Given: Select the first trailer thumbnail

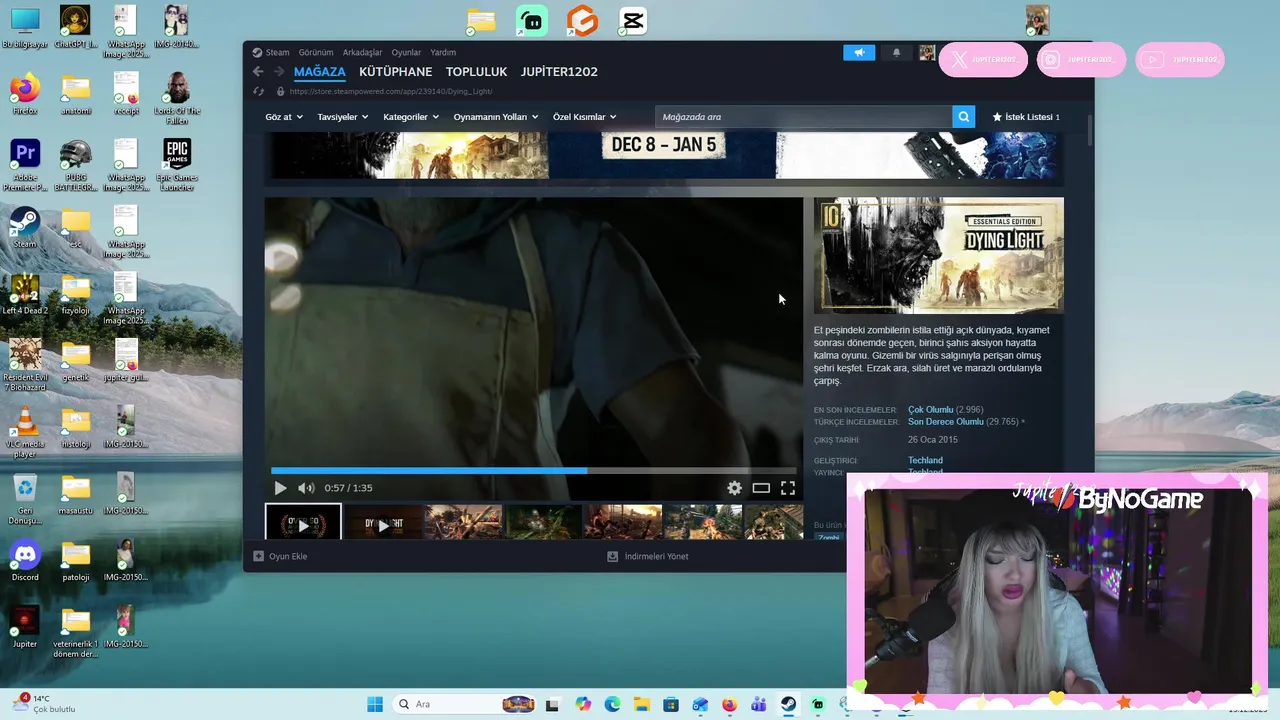Looking at the screenshot, I should click(303, 522).
